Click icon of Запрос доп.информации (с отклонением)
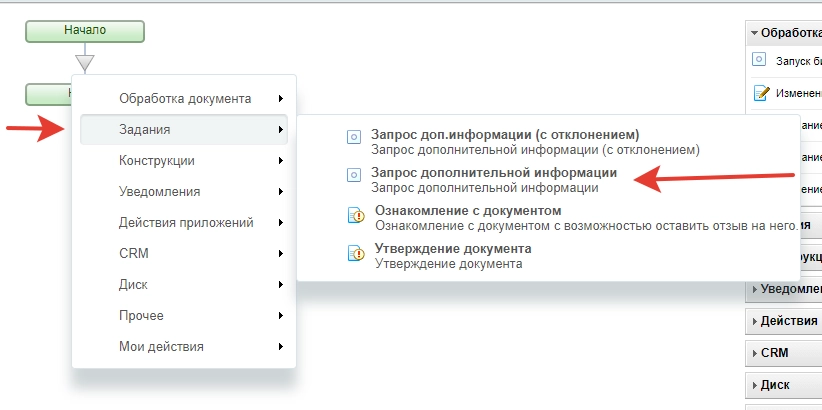This screenshot has height=410, width=822. pos(354,137)
